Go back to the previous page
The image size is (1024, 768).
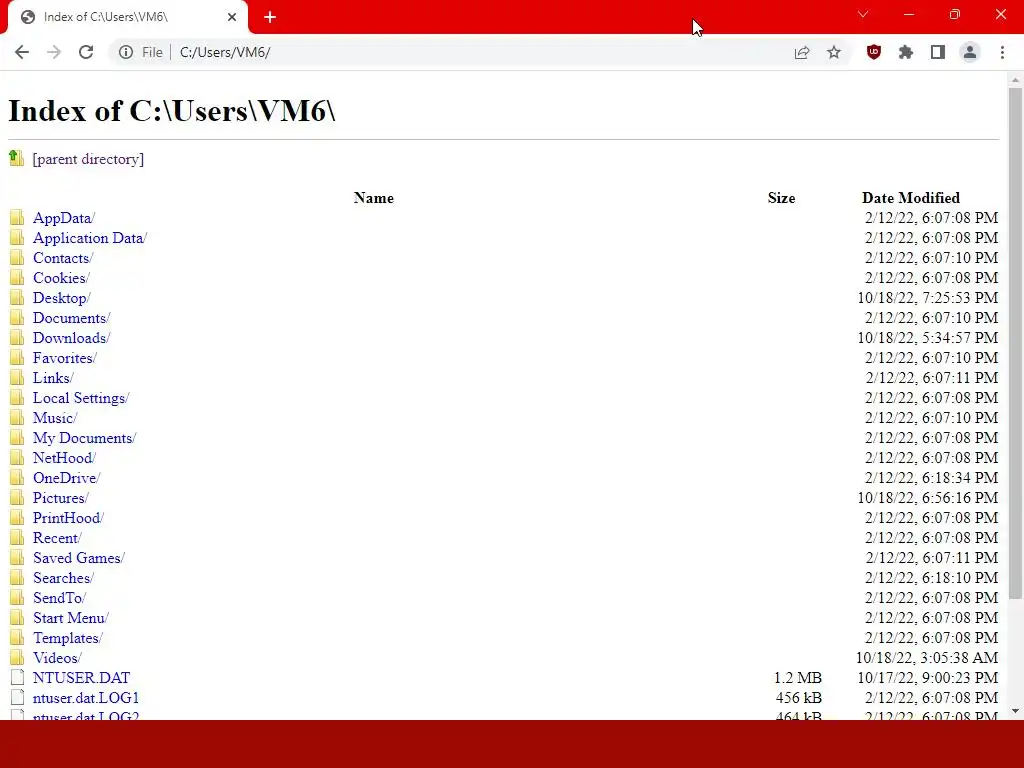coord(22,52)
